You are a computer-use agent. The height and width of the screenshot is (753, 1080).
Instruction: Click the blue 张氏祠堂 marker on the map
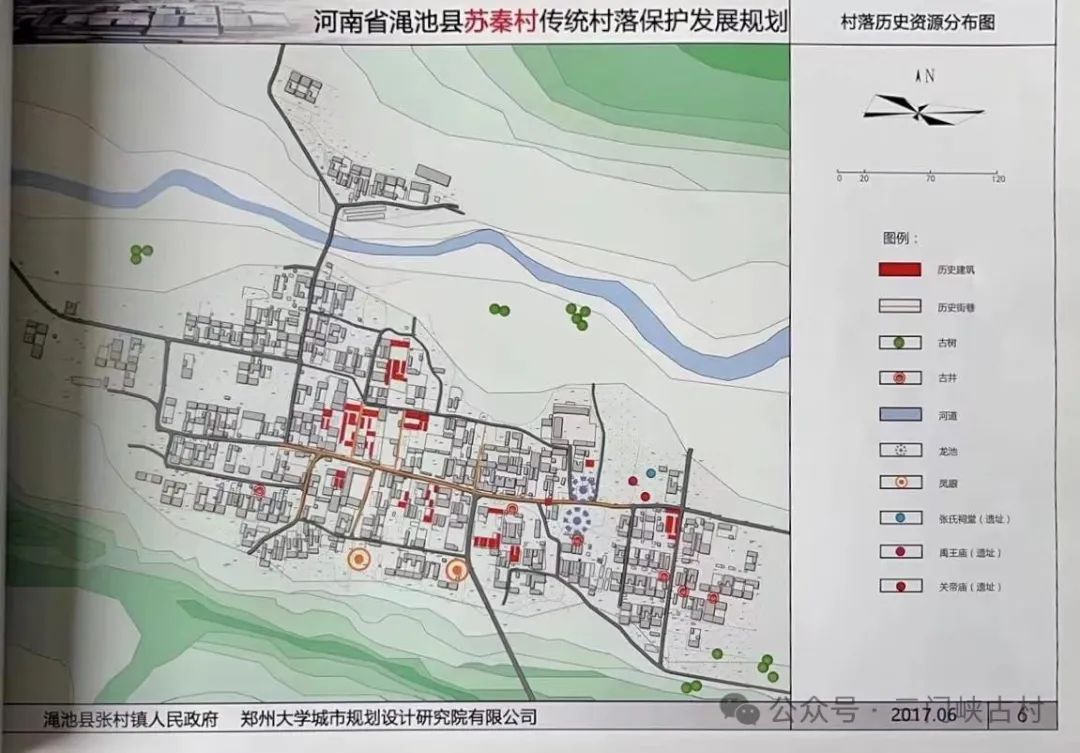pos(651,473)
